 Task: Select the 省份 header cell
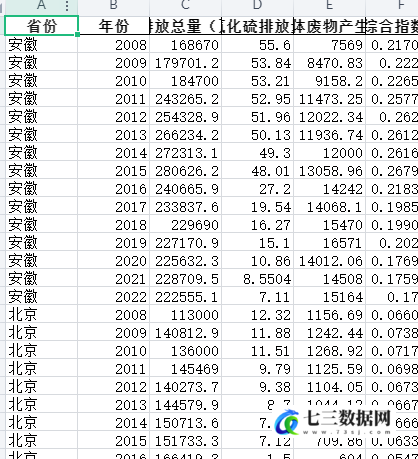(x=41, y=25)
